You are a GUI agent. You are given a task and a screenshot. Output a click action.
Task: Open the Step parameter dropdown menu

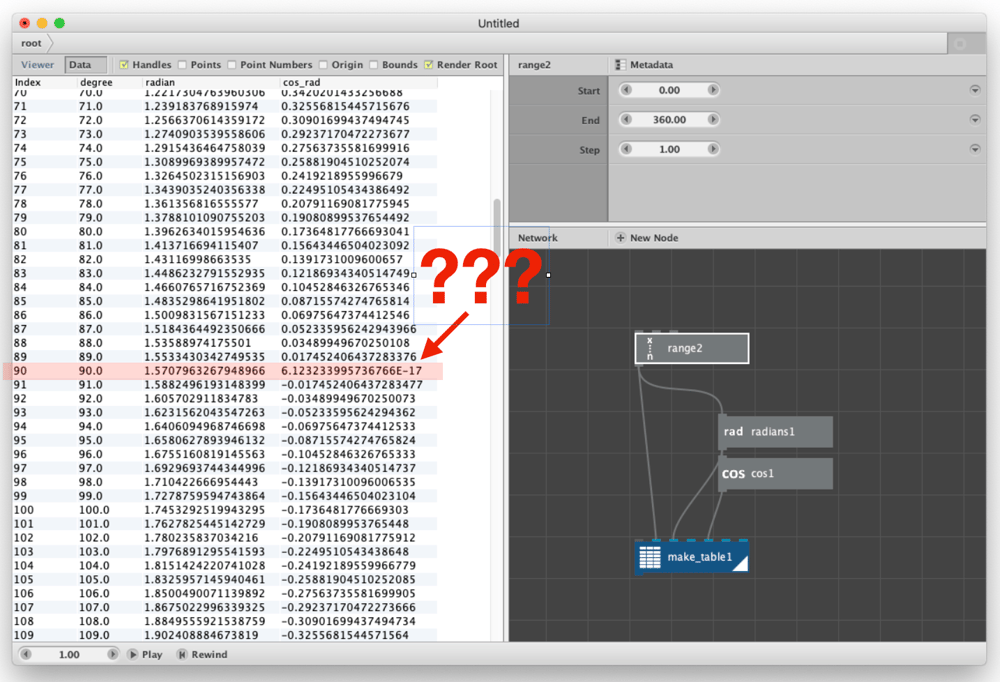(974, 149)
